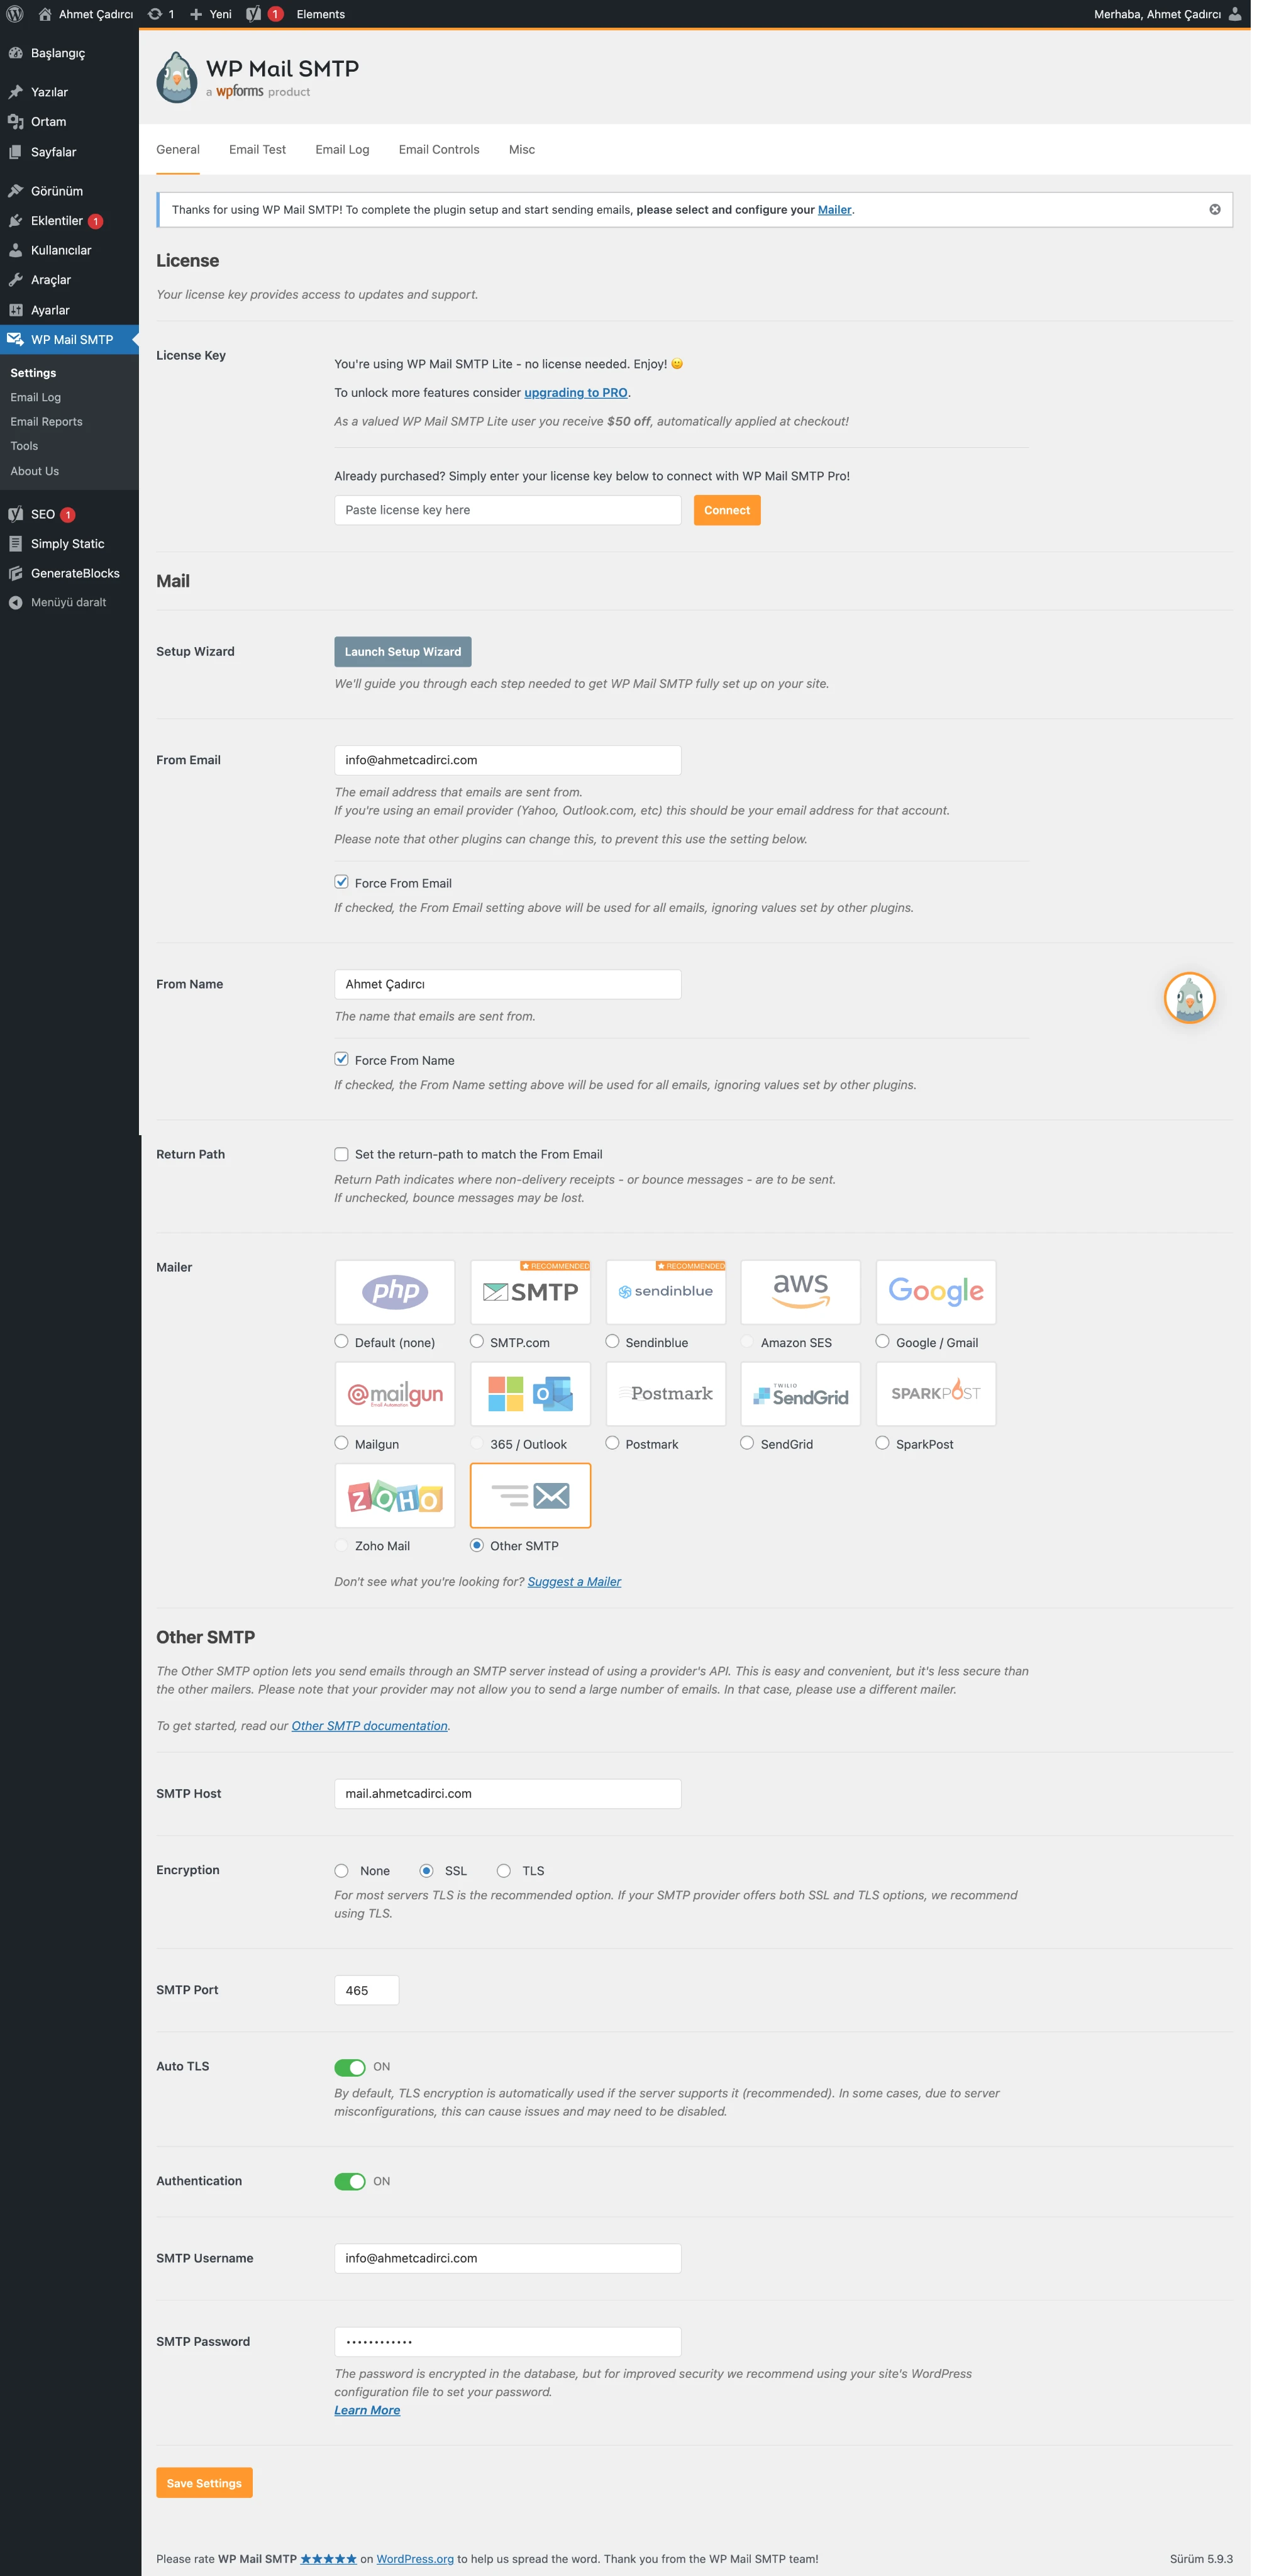Click the Yoast SEO icon in admin bar

click(254, 14)
